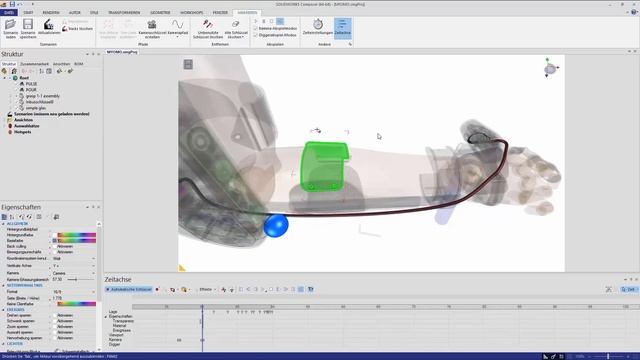Click last camera icon in timeline toolbar
Viewport: 640px width, 360px height.
pyautogui.click(x=311, y=289)
